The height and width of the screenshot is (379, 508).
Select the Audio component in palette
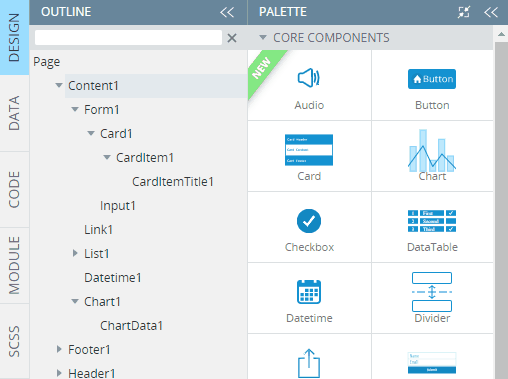click(309, 85)
